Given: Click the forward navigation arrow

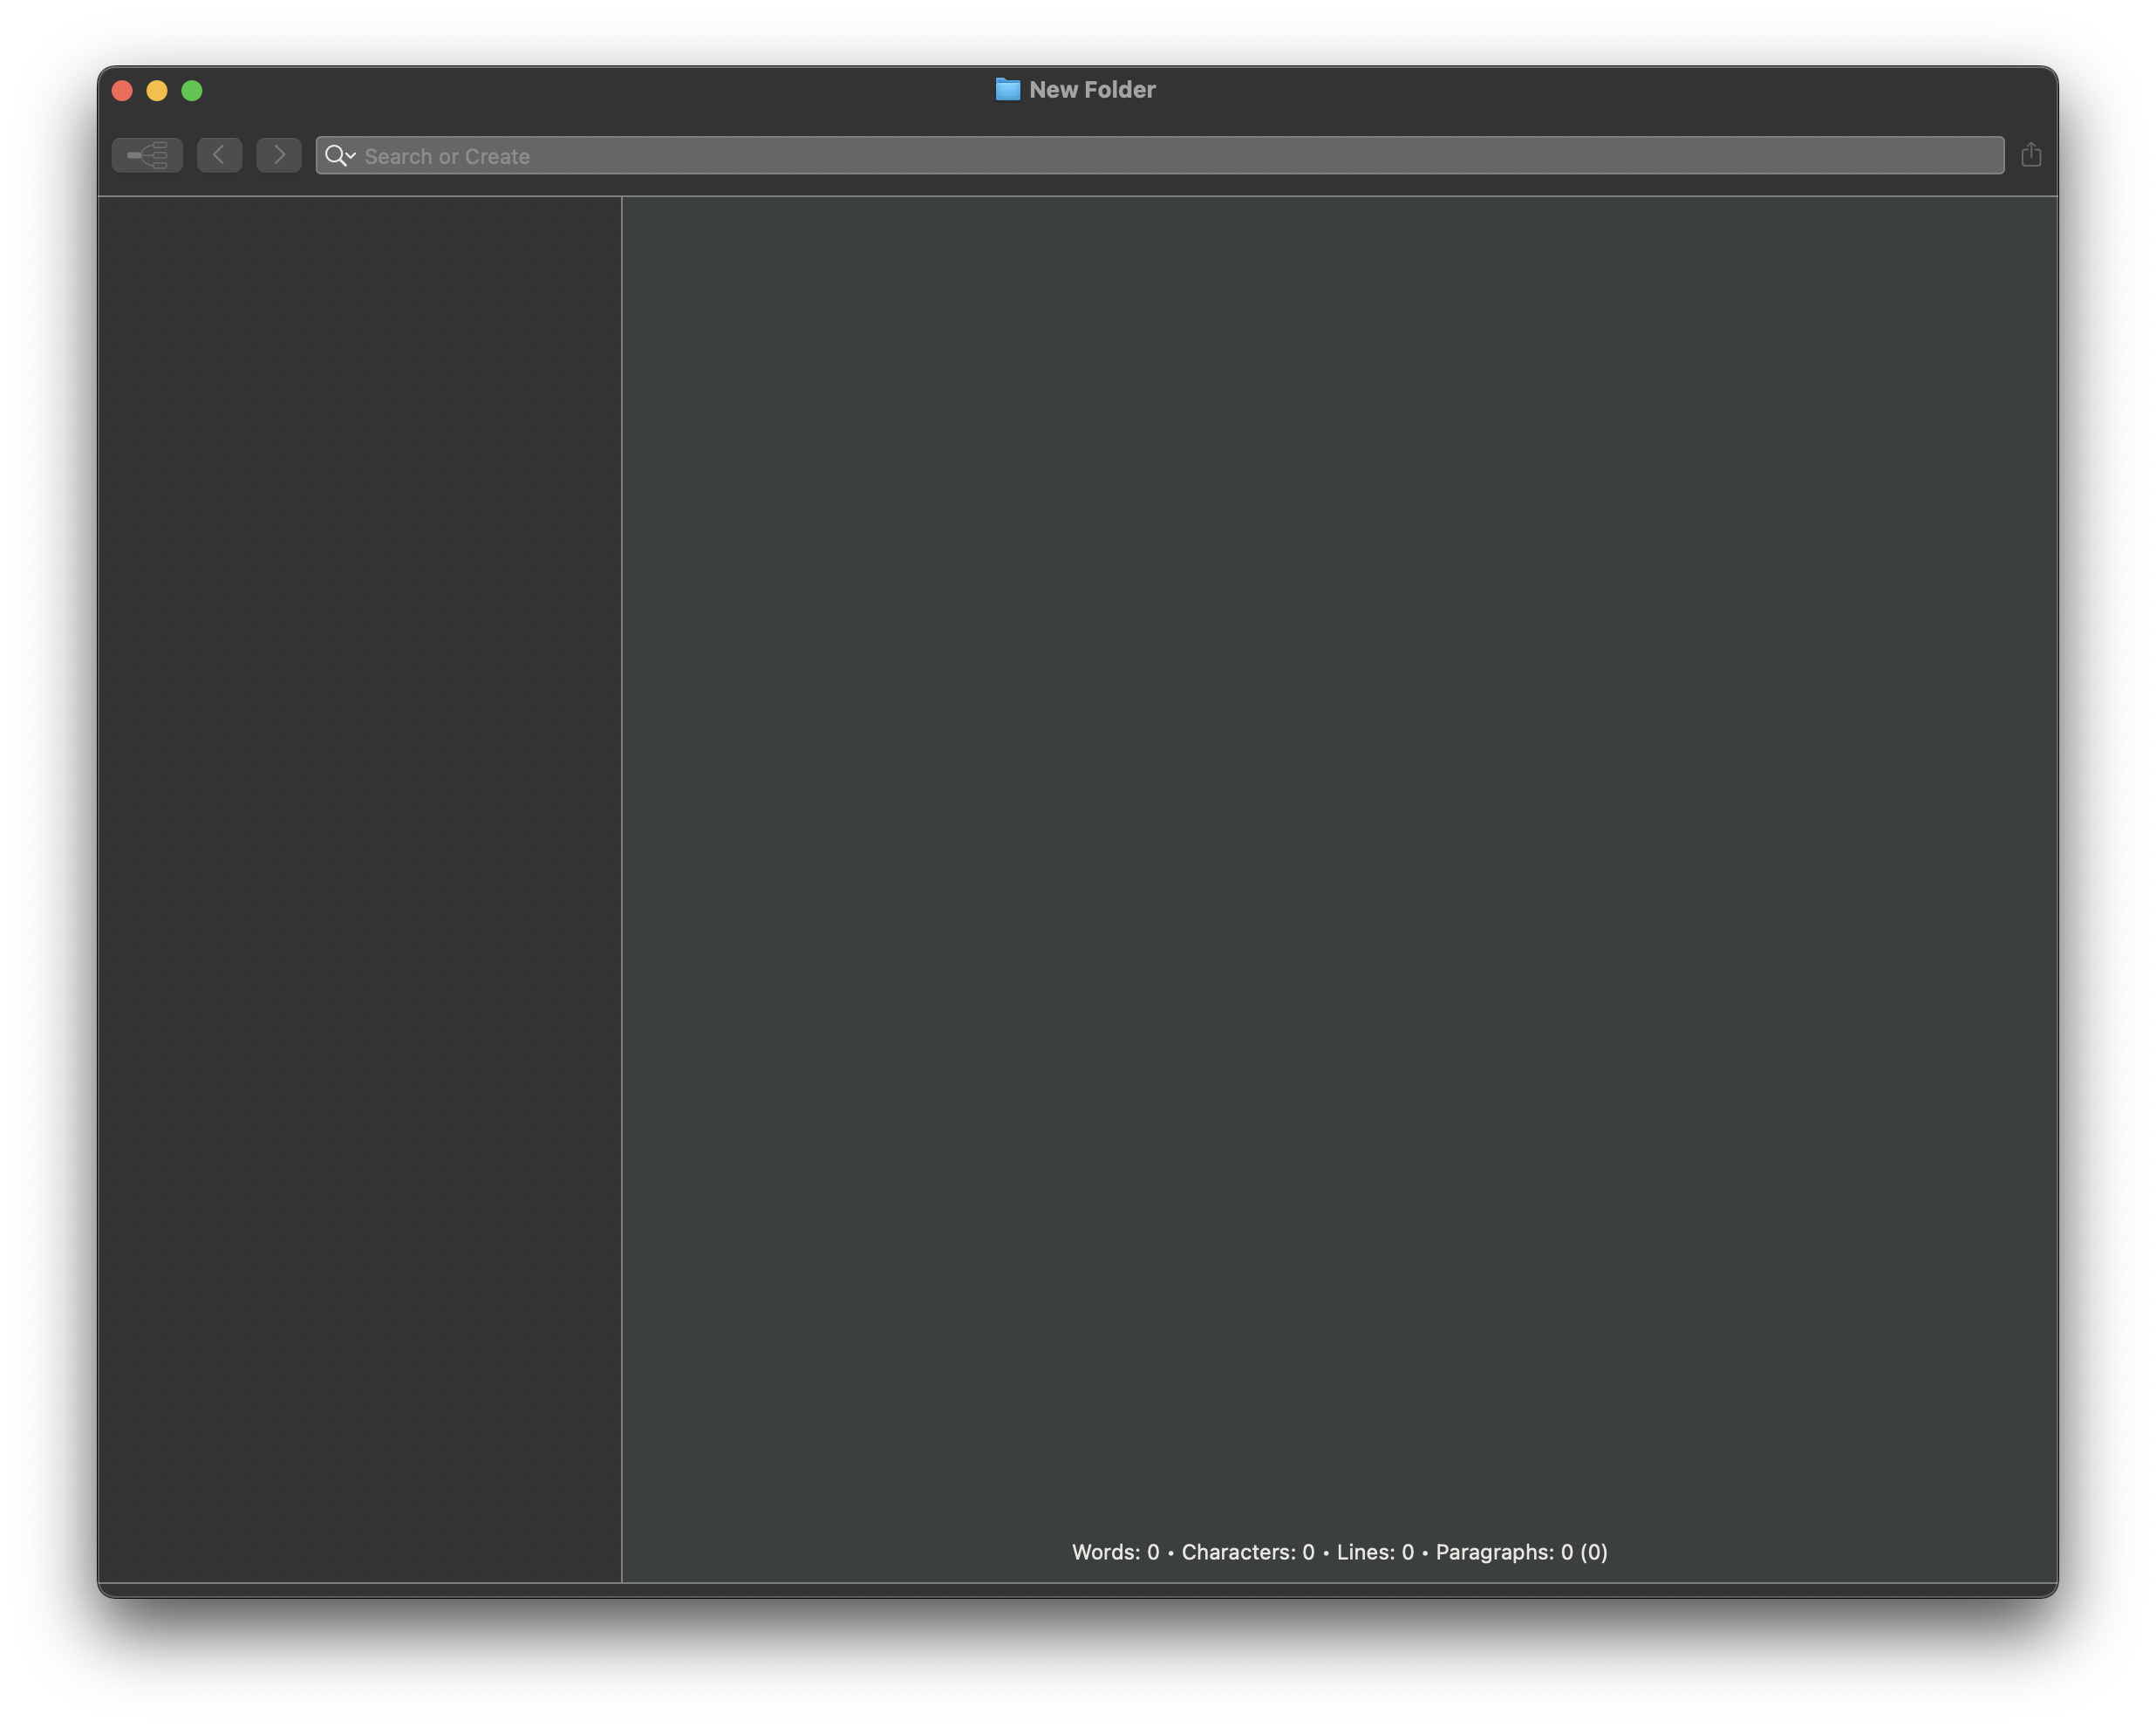Looking at the screenshot, I should pos(278,155).
